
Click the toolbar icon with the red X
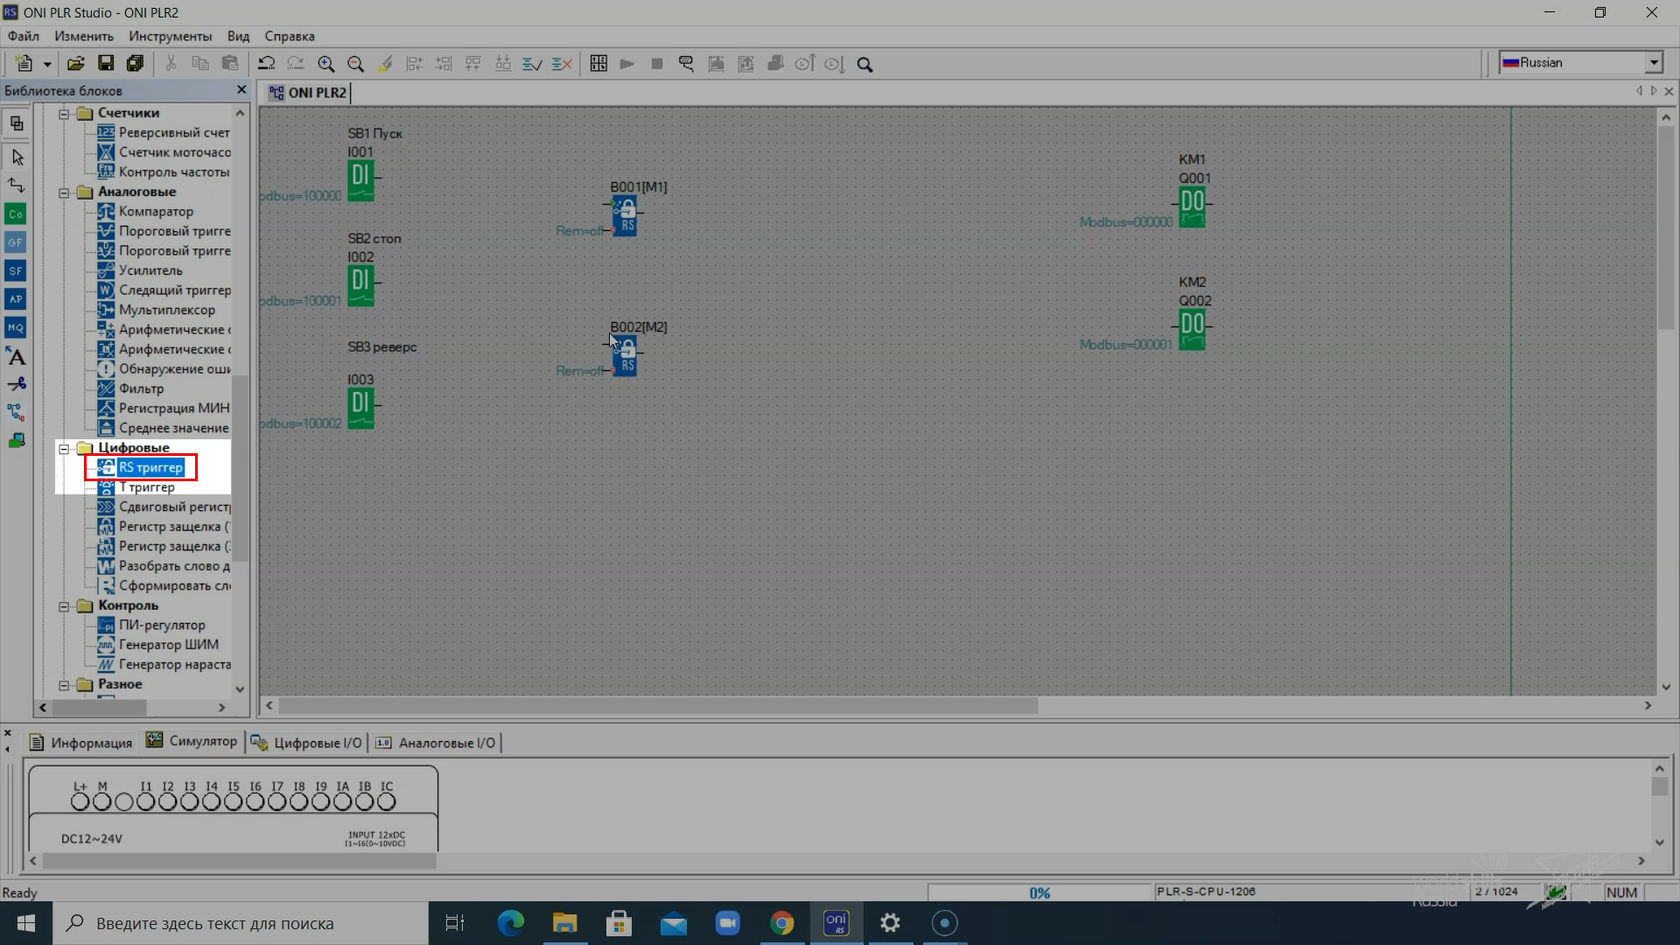(x=562, y=63)
